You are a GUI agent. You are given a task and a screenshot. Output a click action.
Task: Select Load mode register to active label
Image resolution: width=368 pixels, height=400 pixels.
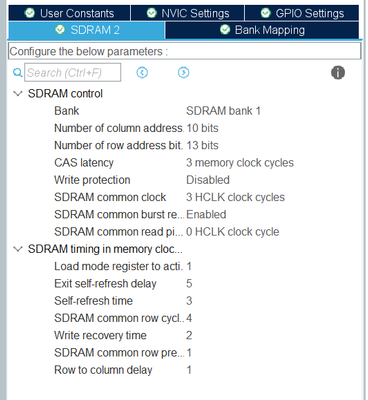(x=118, y=266)
